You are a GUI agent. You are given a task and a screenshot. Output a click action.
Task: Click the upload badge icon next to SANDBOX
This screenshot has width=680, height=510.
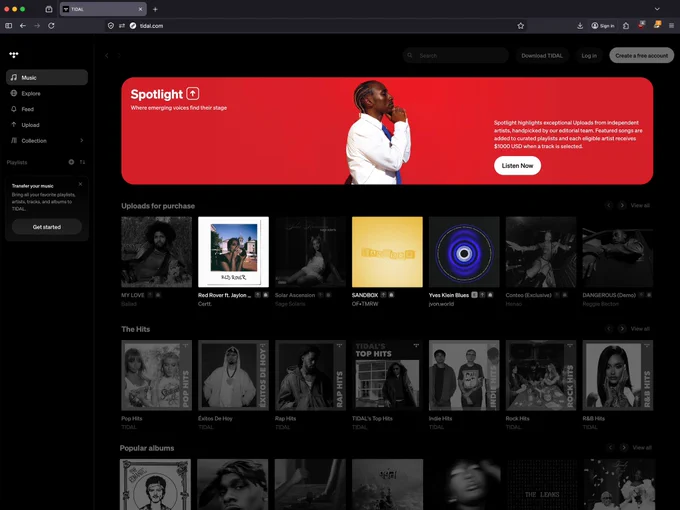(383, 295)
